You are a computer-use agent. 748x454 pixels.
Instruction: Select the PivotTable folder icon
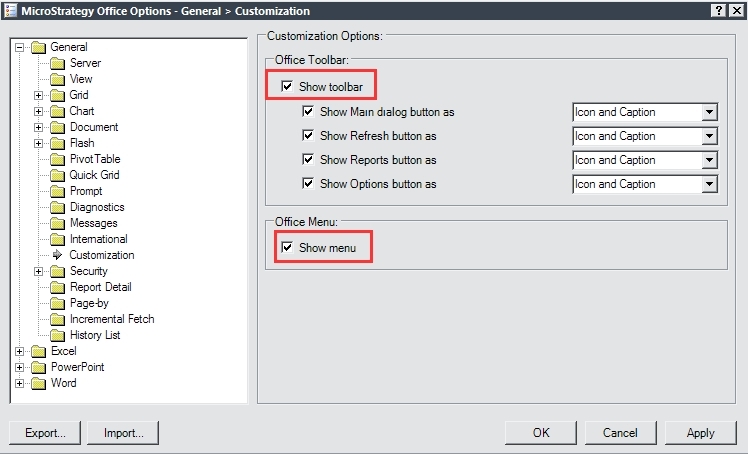pyautogui.click(x=58, y=159)
